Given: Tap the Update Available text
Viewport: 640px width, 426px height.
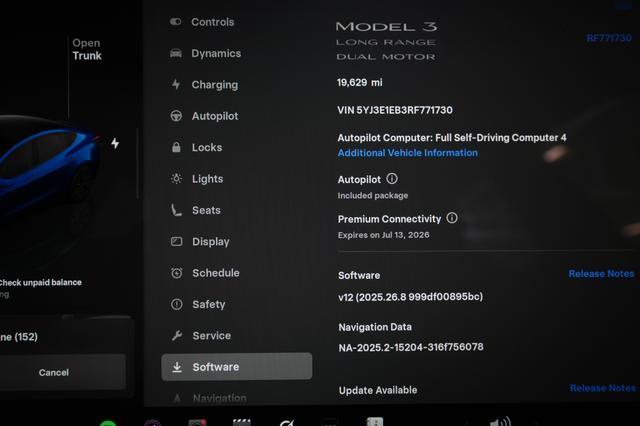Looking at the screenshot, I should pos(378,390).
